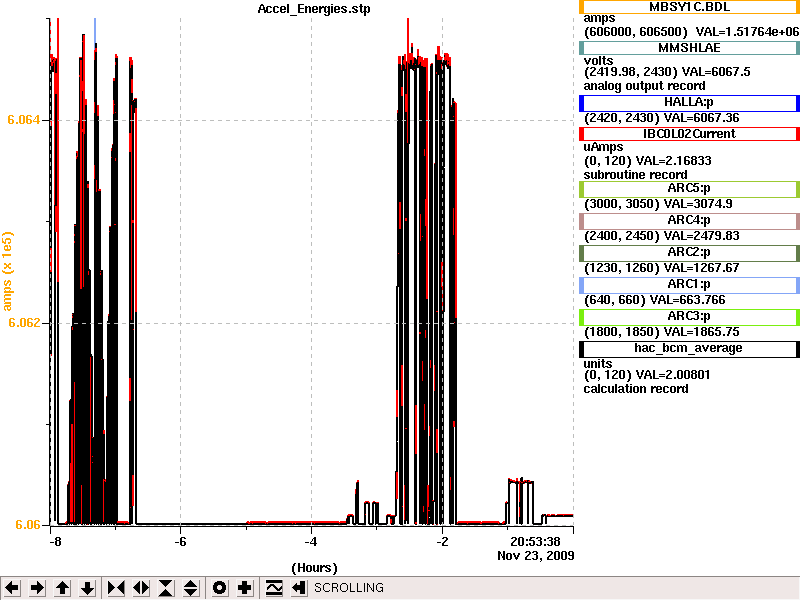Compress the vertical axis range
The width and height of the screenshot is (800, 600).
pos(166,588)
